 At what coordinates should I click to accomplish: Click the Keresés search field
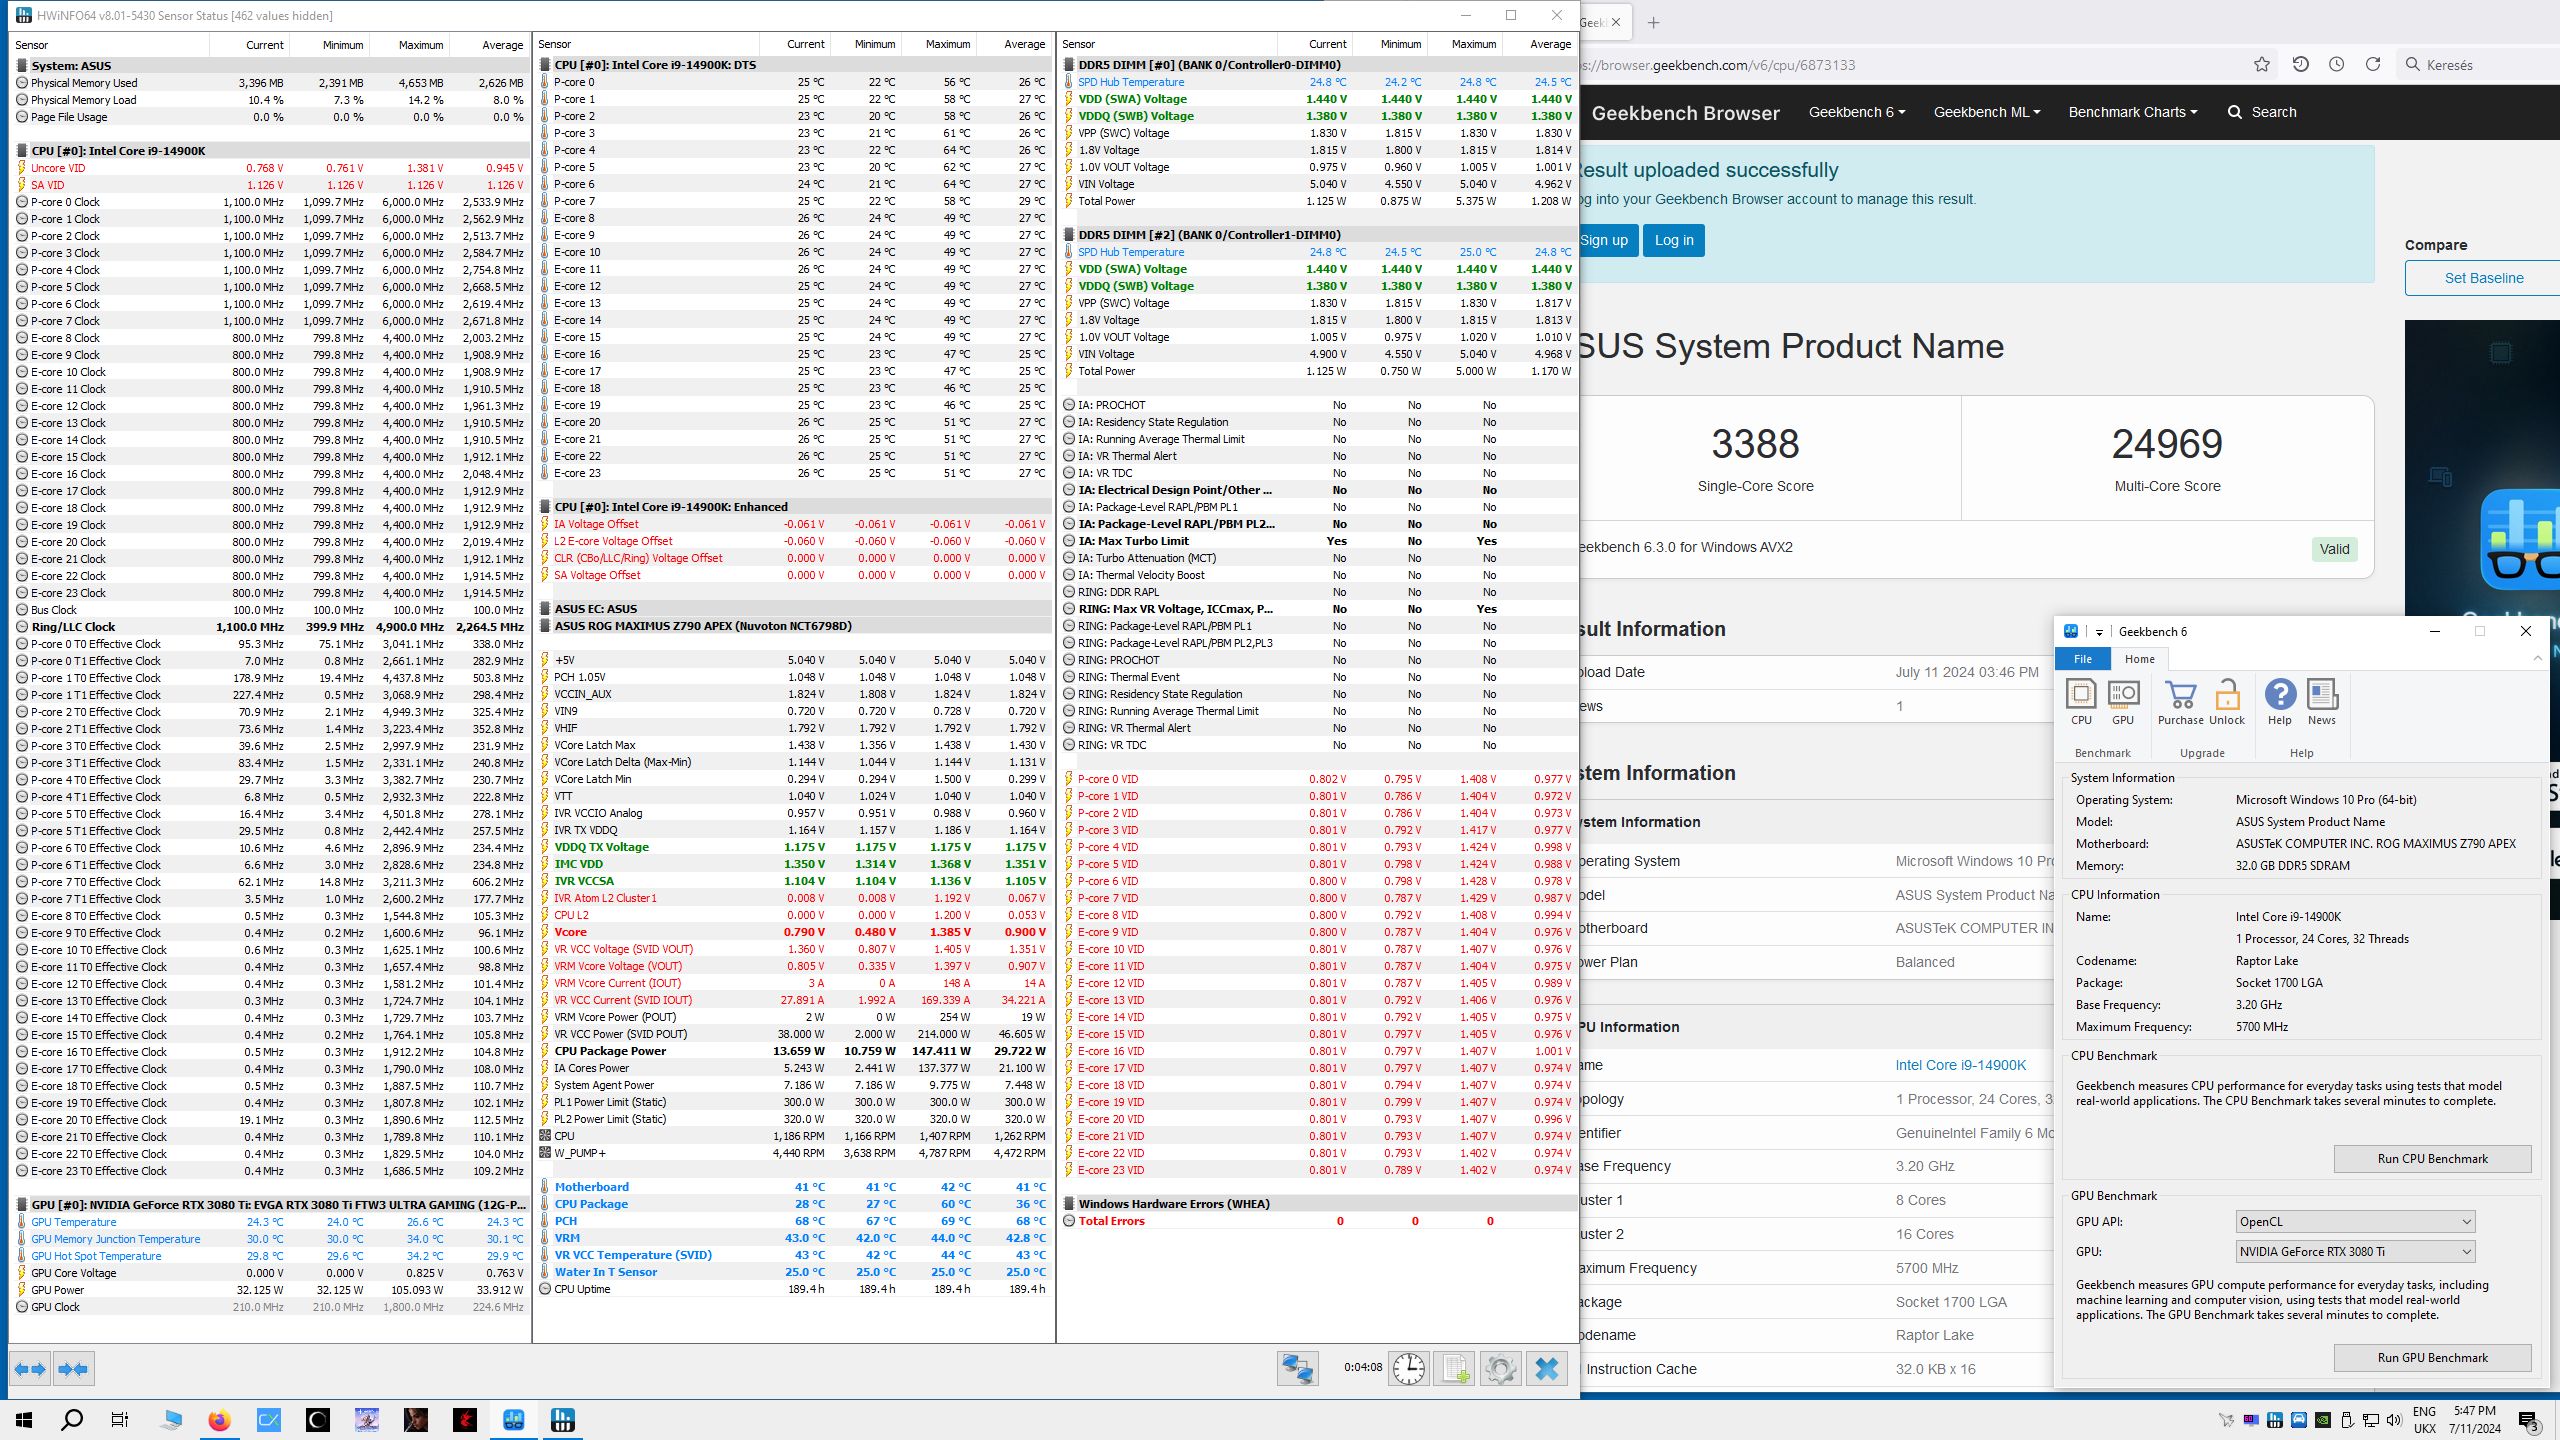[x=2476, y=65]
